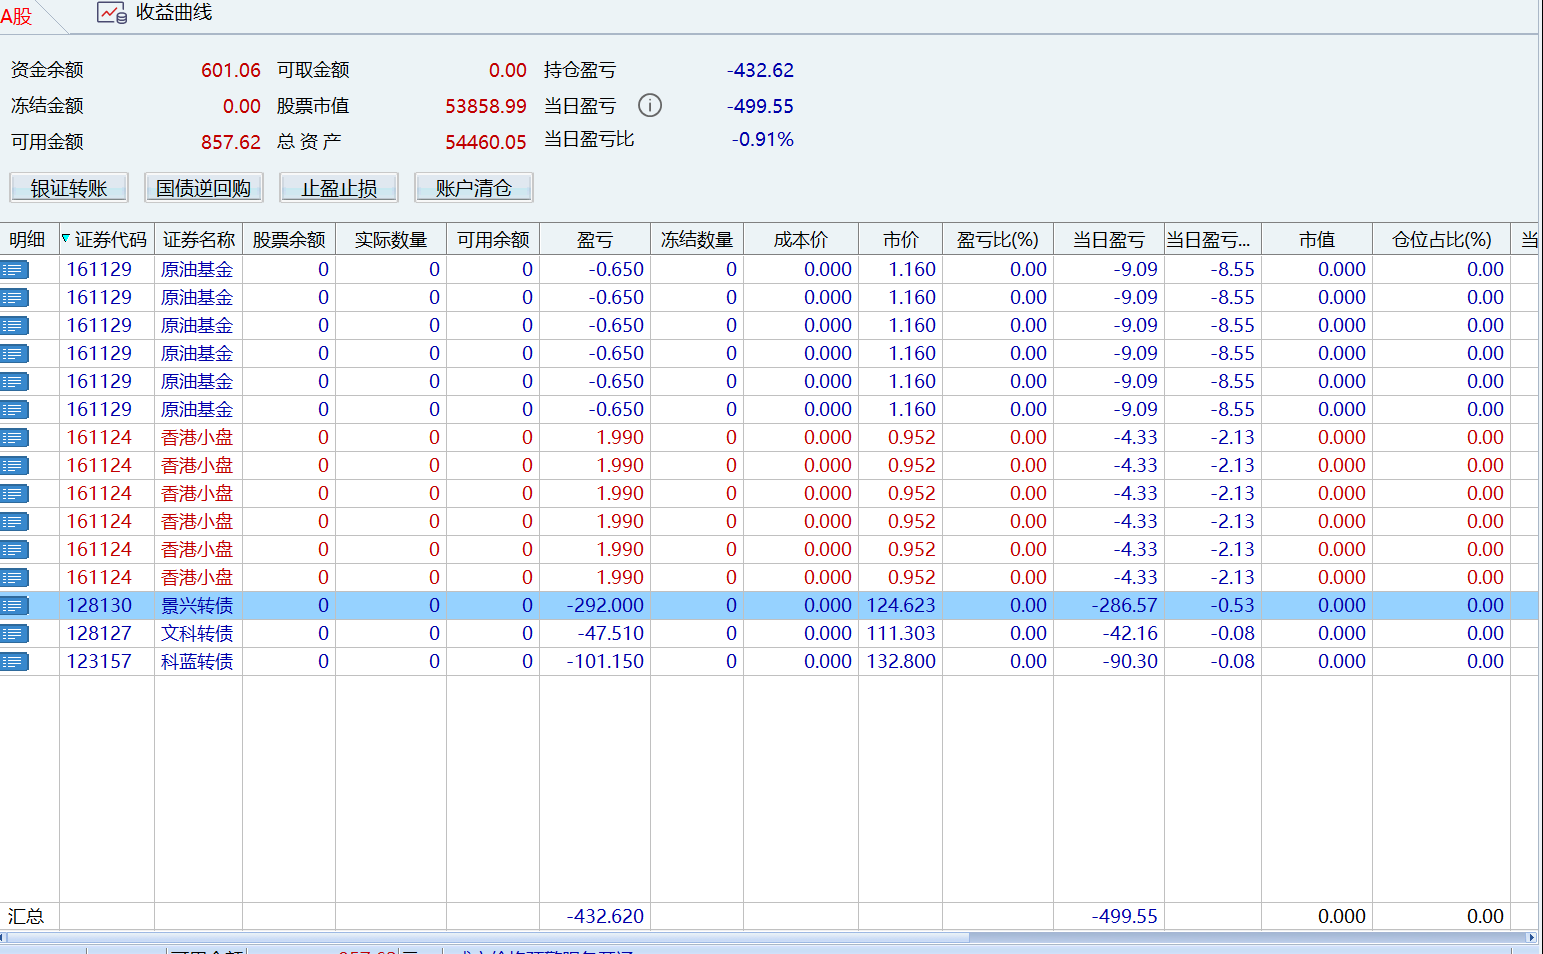
Task: Sort by 市价 column header
Action: (x=900, y=240)
